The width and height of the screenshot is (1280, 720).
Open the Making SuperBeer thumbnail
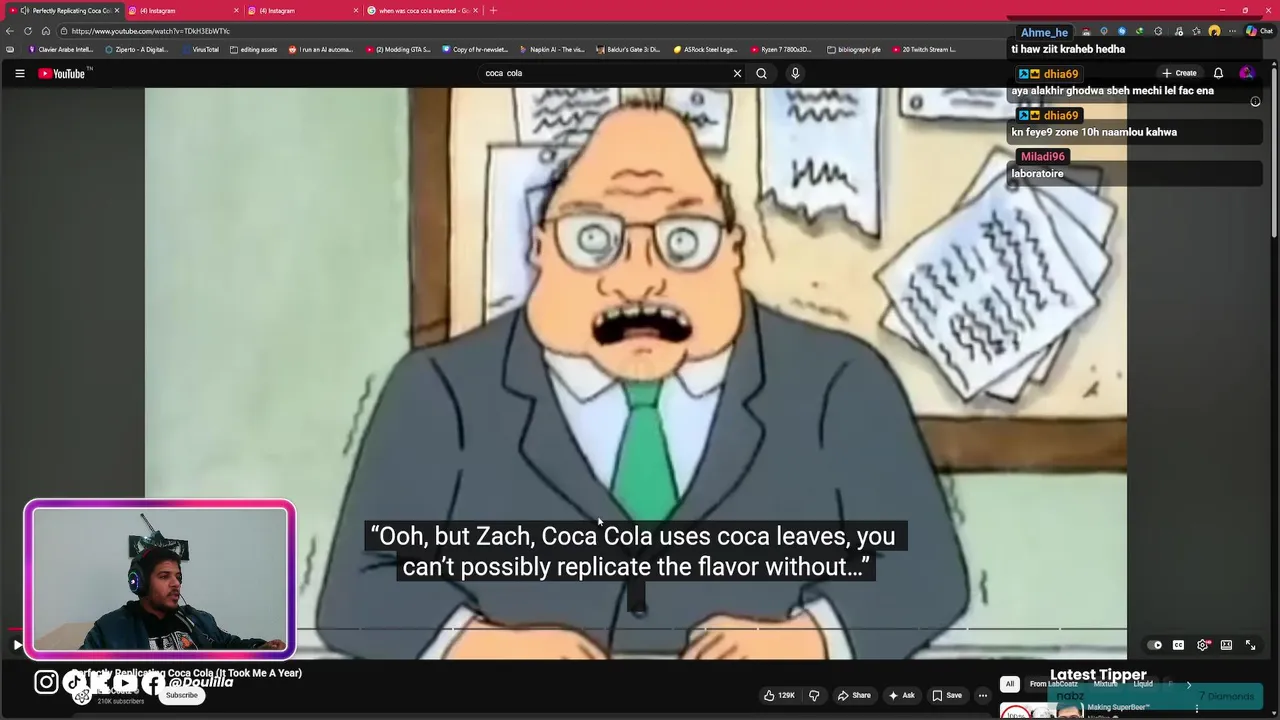1042,711
